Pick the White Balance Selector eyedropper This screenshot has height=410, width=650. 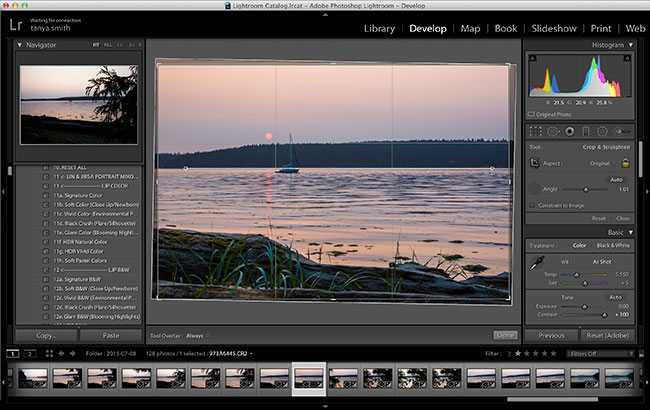[x=537, y=263]
